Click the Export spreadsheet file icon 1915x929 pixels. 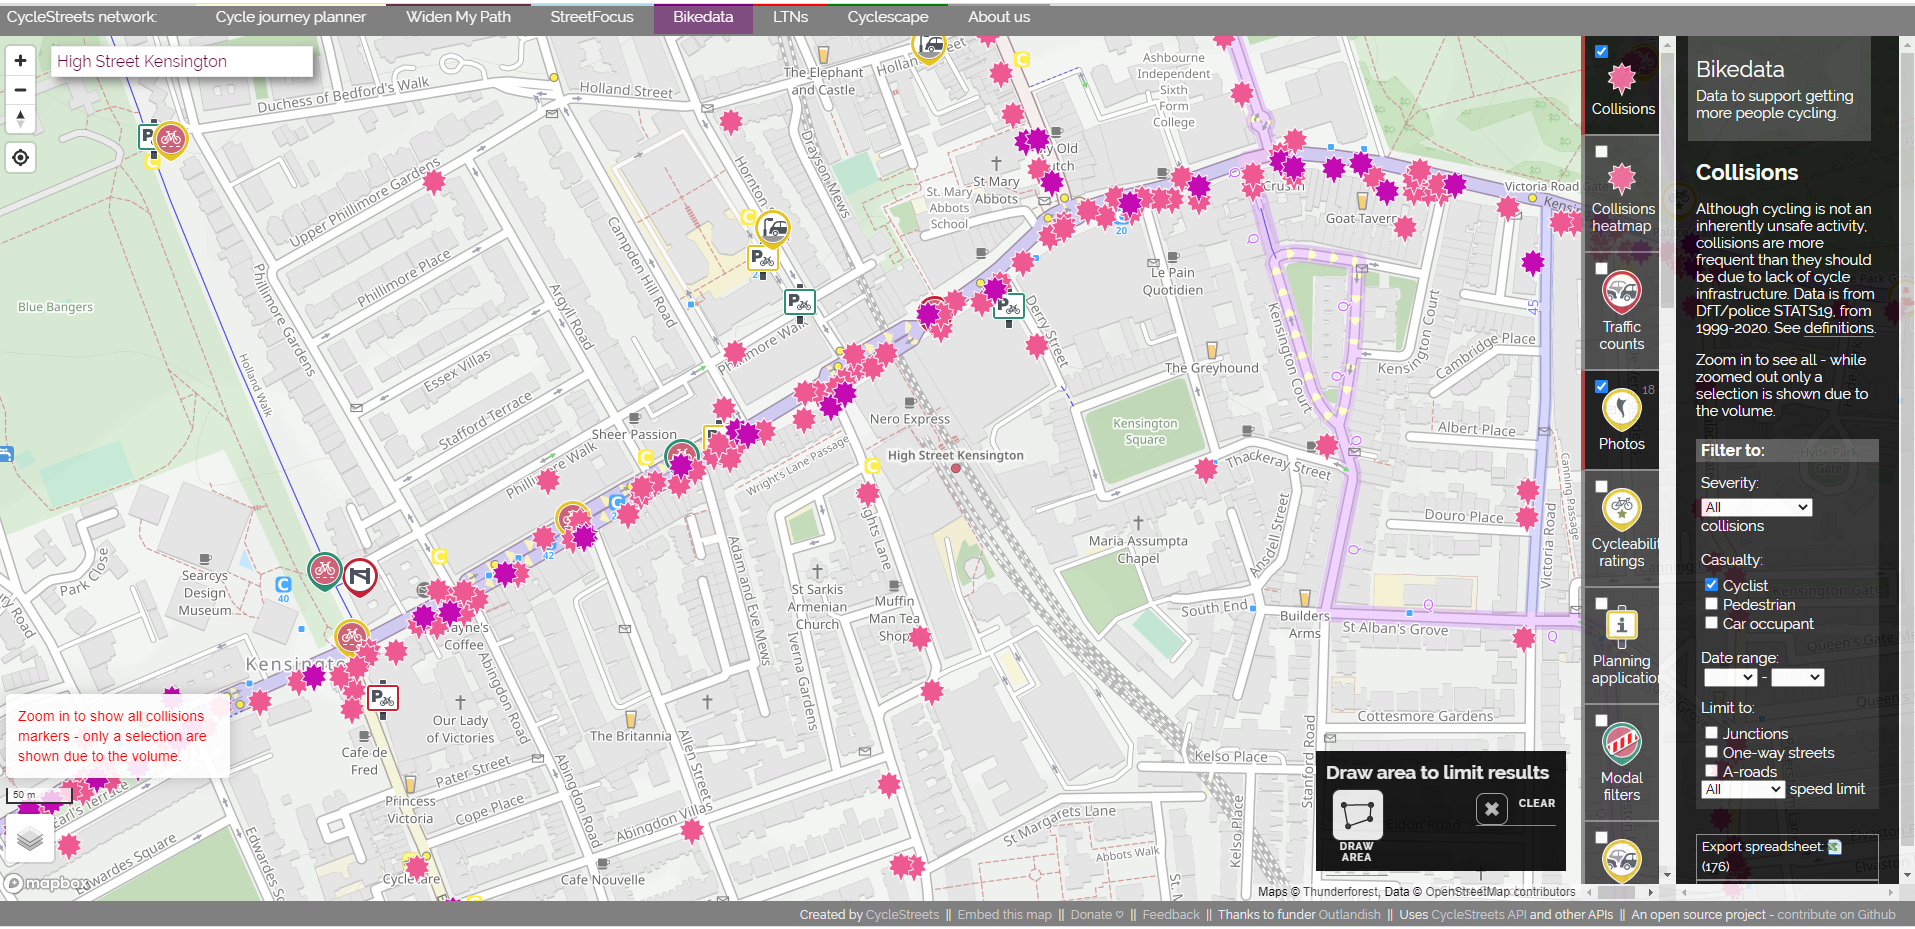click(1834, 847)
